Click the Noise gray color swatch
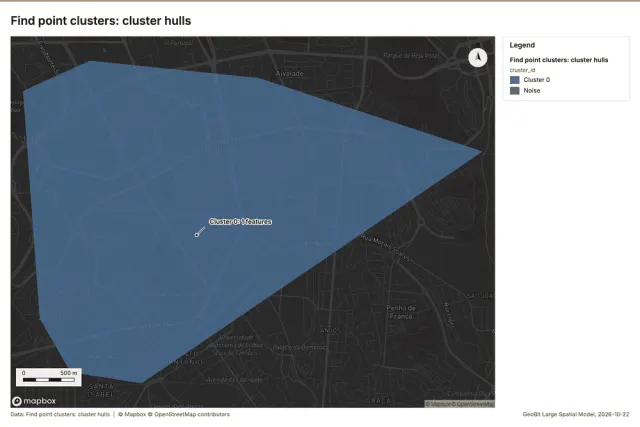This screenshot has width=640, height=427. (515, 91)
